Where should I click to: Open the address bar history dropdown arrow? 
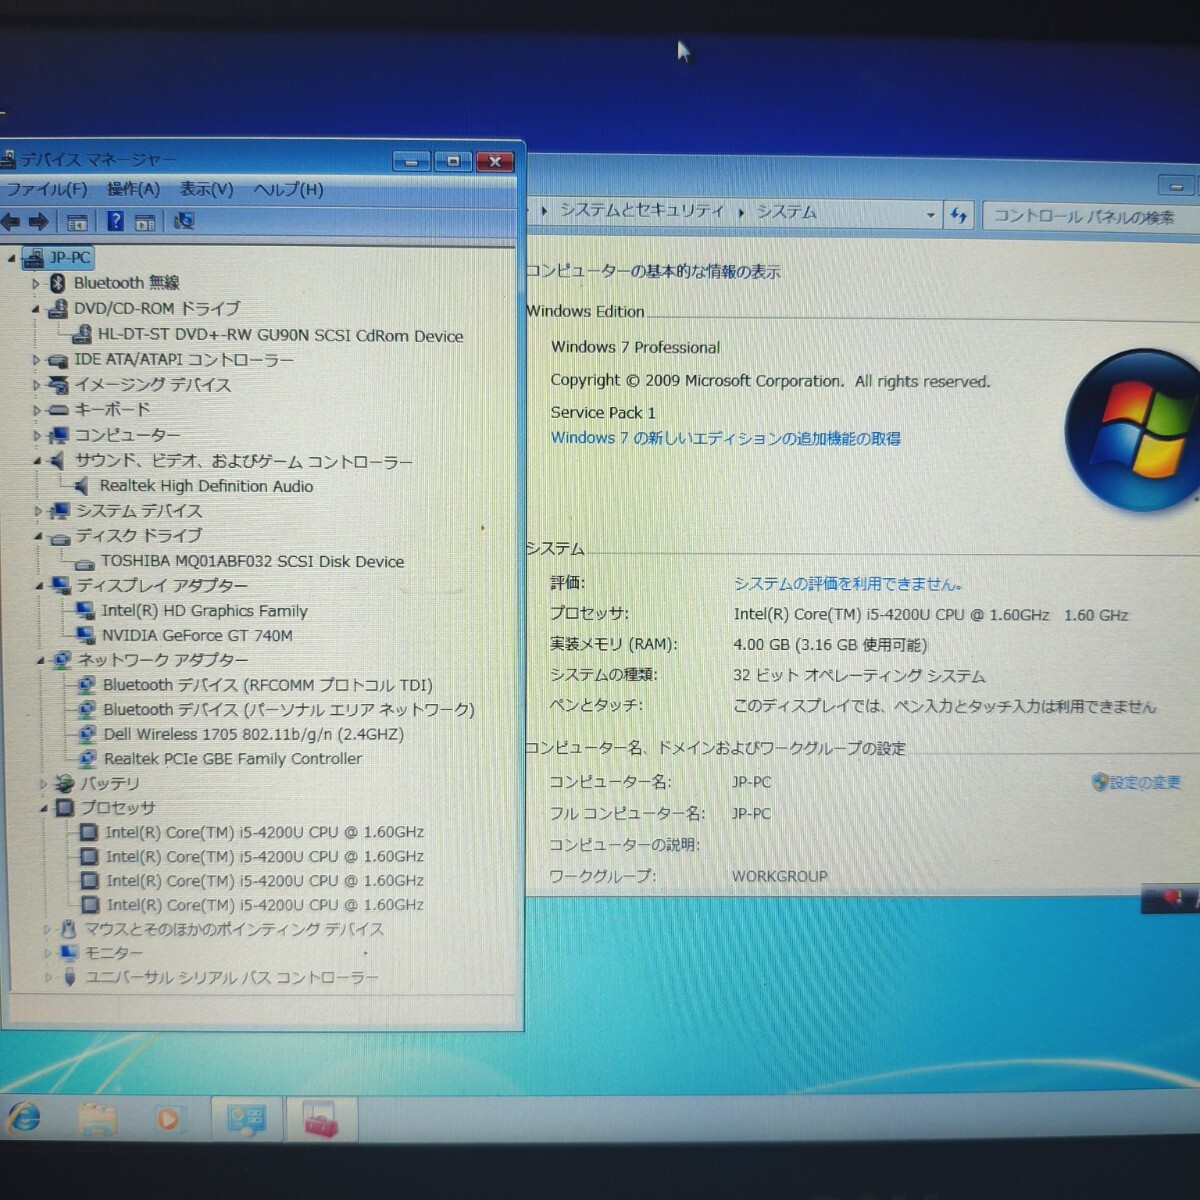(930, 215)
